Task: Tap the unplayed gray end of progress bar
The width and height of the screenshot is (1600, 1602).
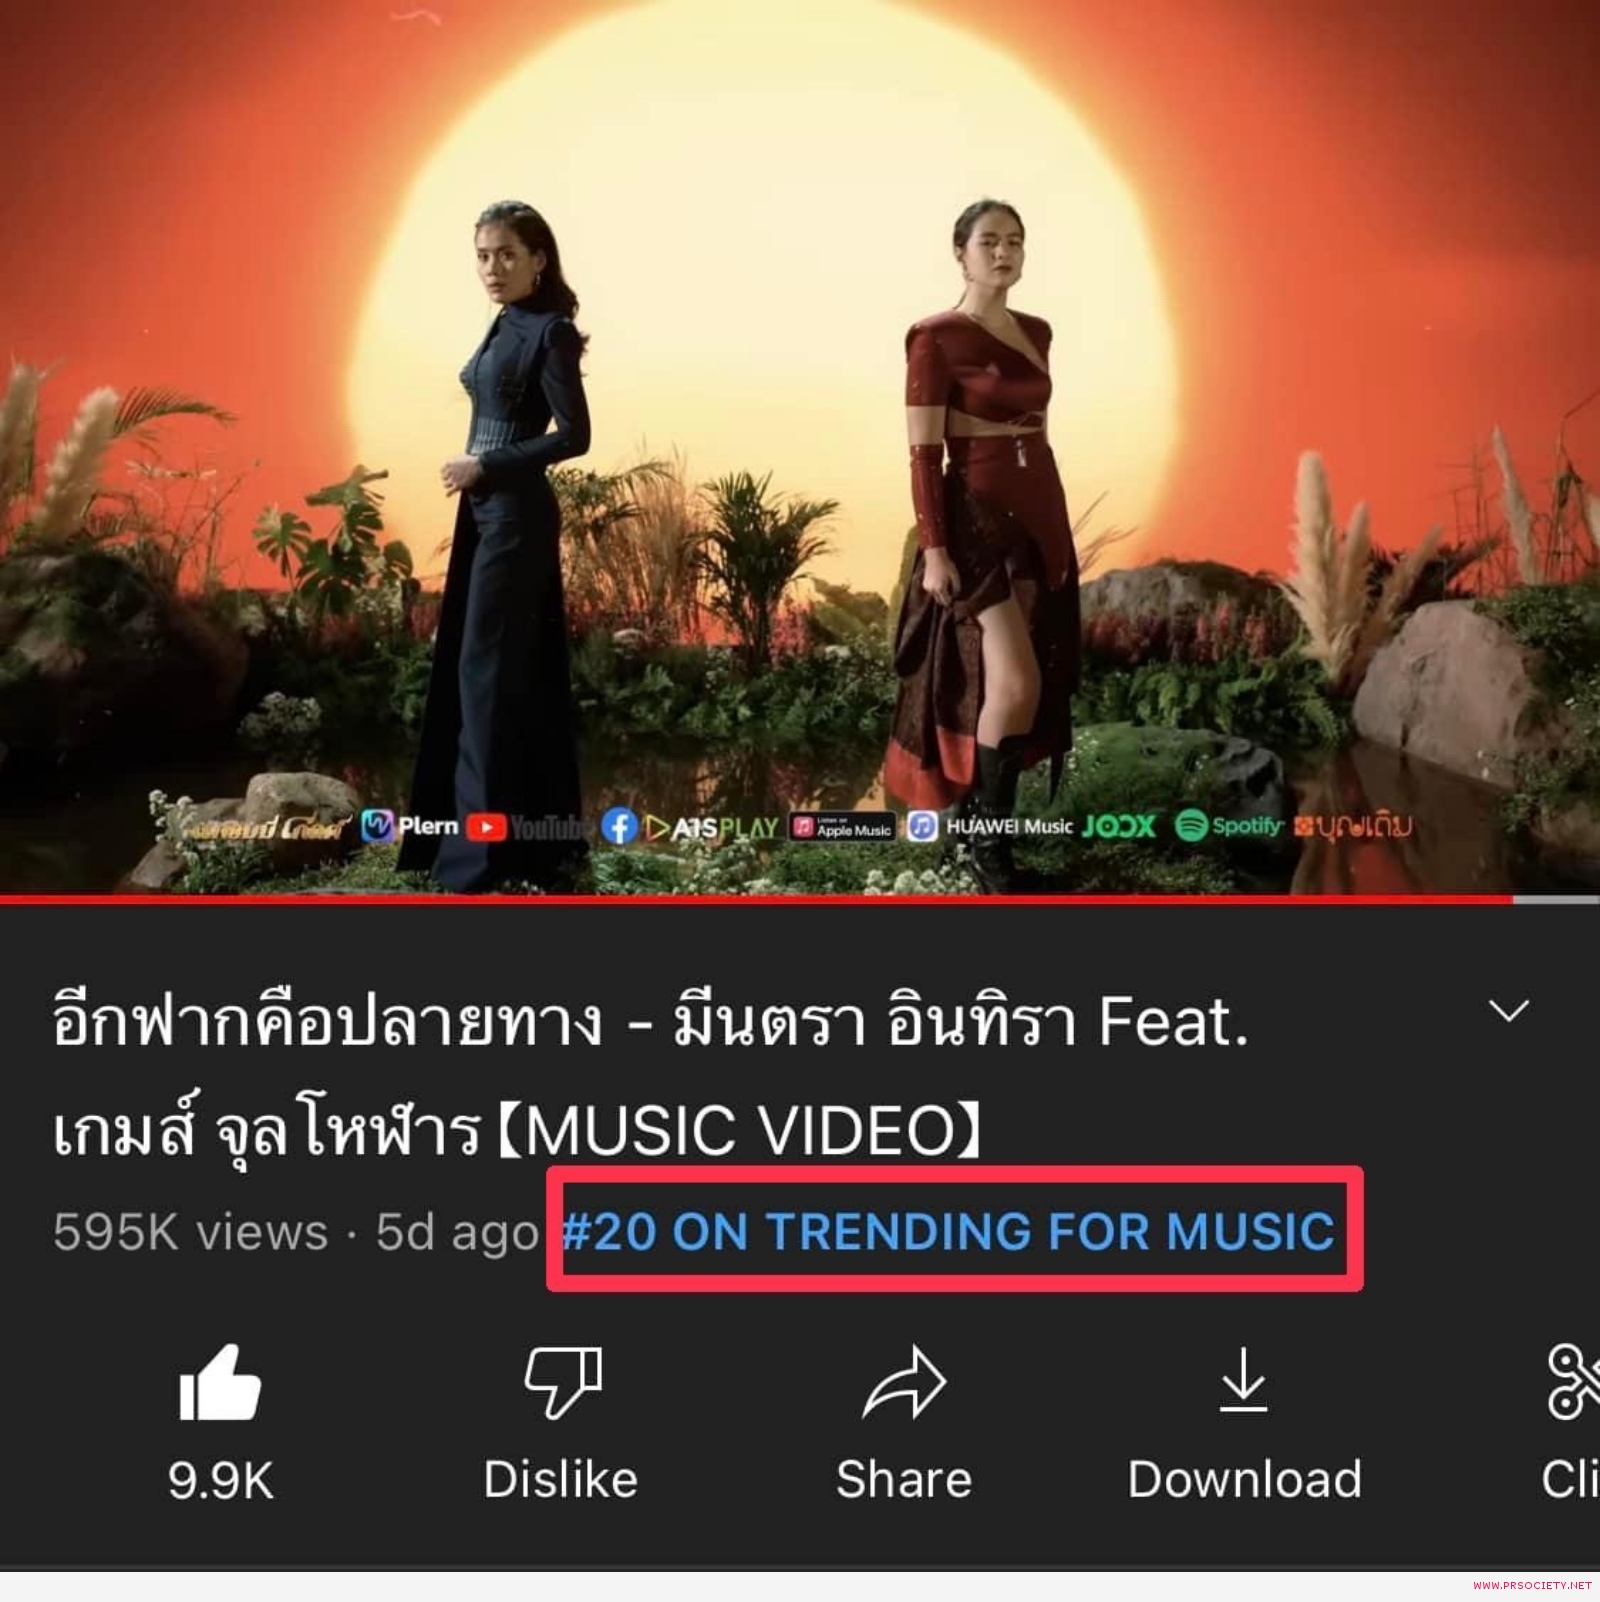Action: click(x=1556, y=900)
